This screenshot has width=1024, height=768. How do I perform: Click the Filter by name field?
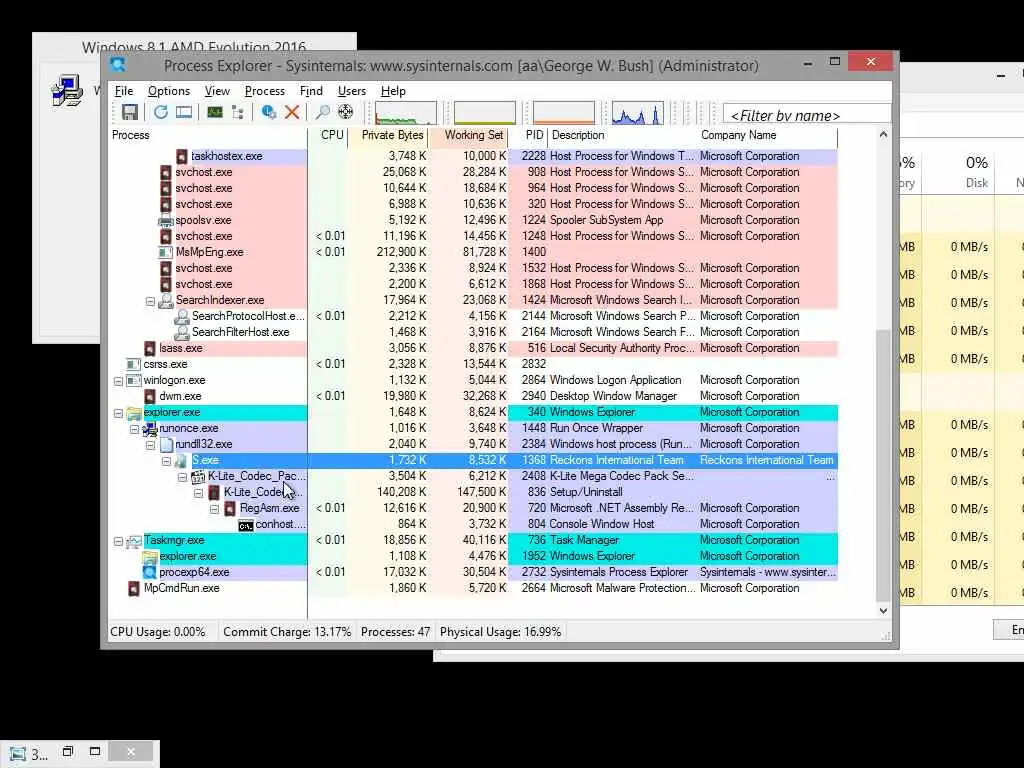click(x=807, y=115)
